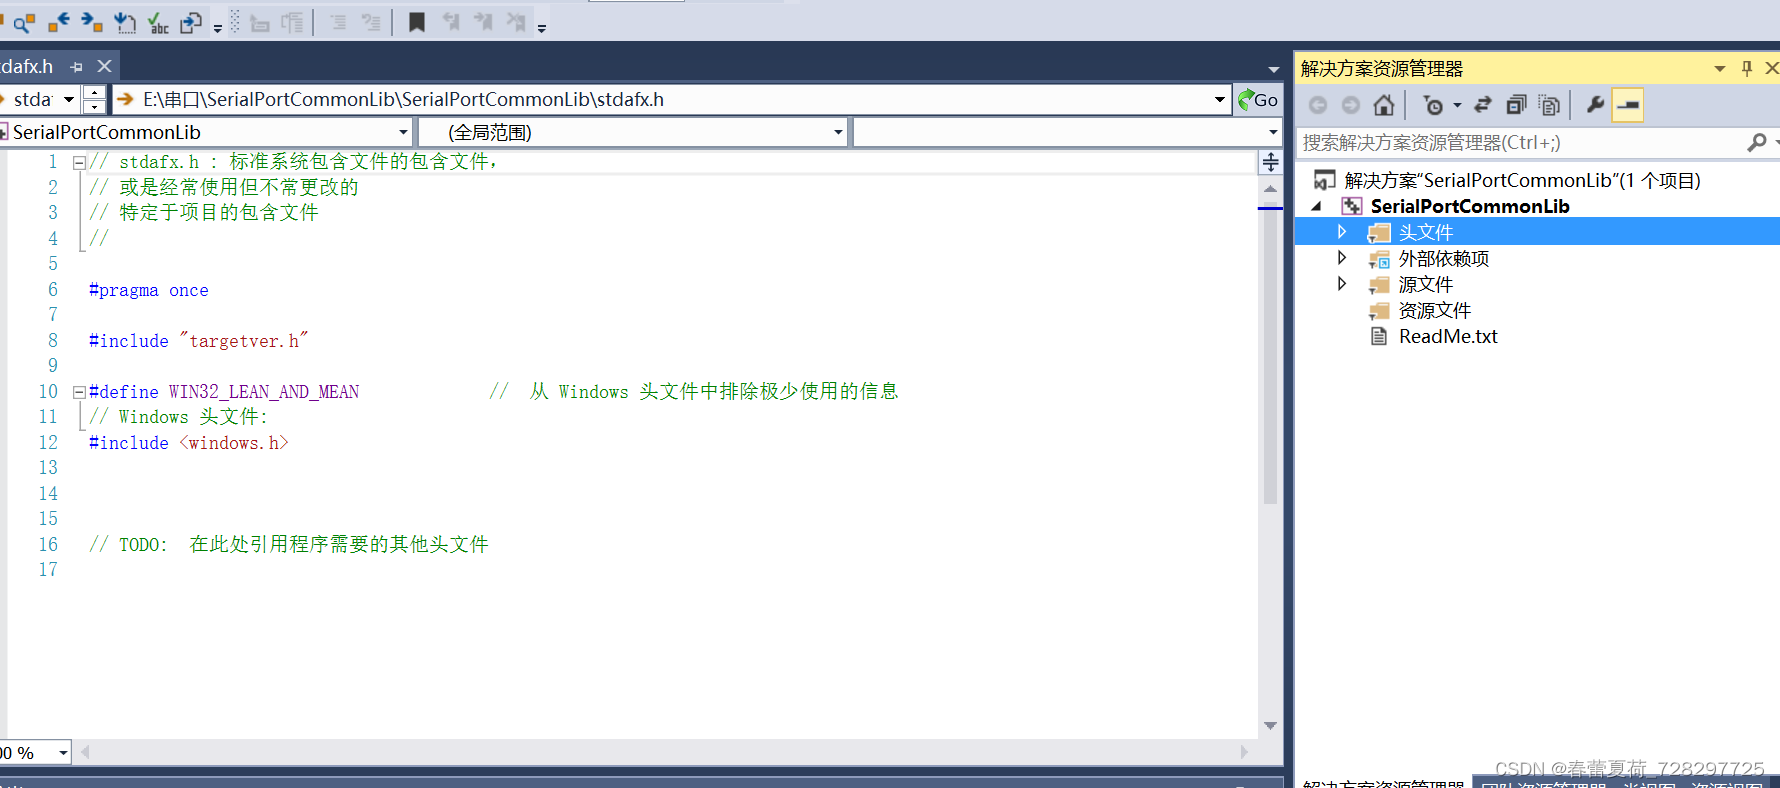The height and width of the screenshot is (788, 1780).
Task: Collapse the SerialPortCommonLib project node
Action: [1317, 206]
